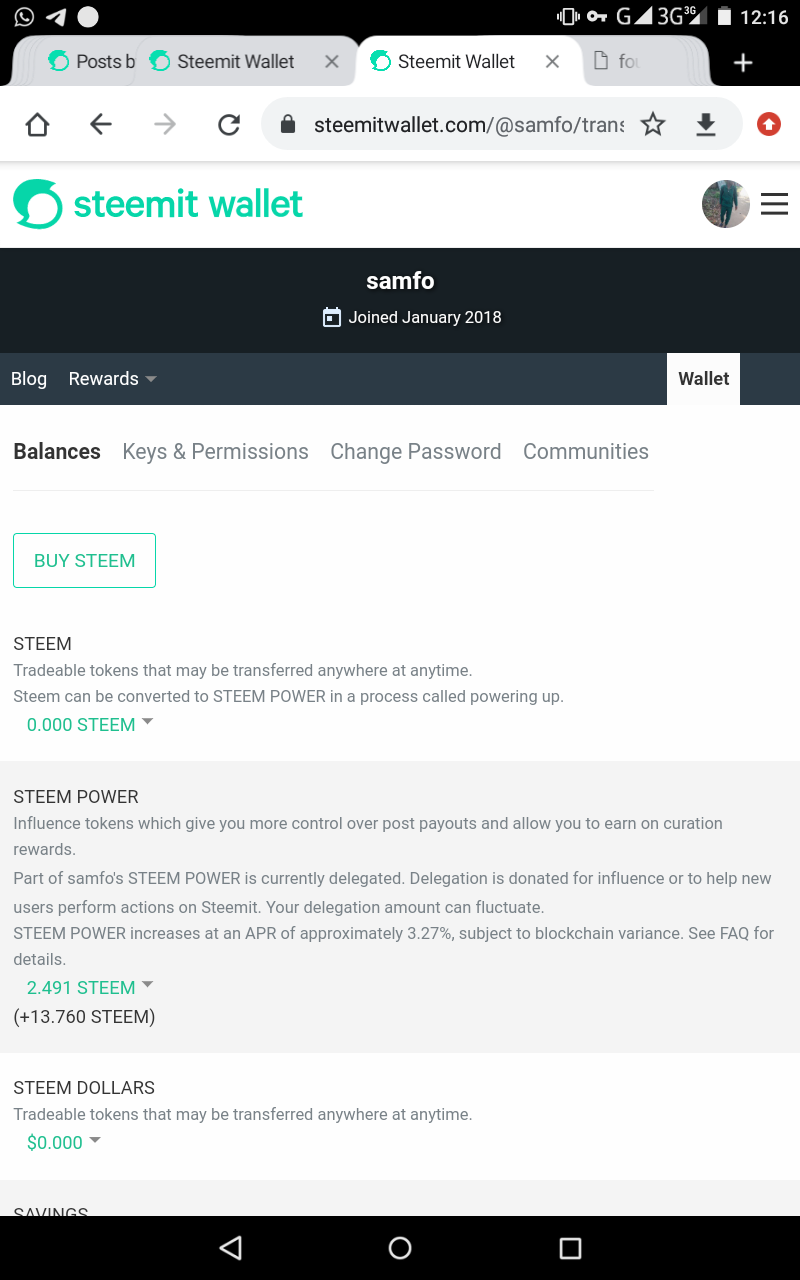
Task: Click the steemit wallet logo
Action: point(158,204)
